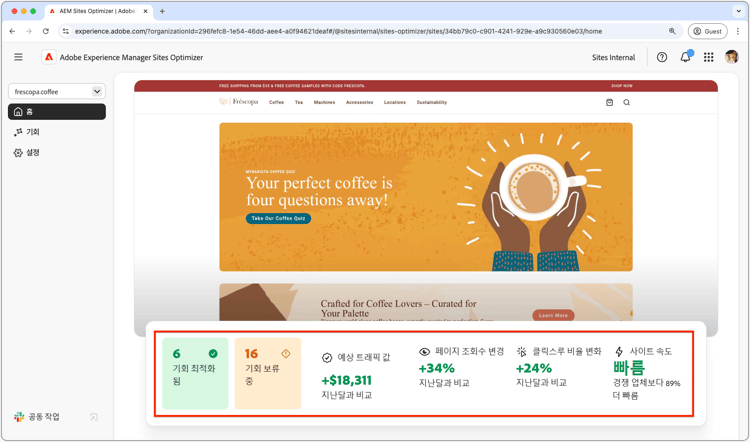750x442 pixels.
Task: Click the eye icon for 페이지 조회수 변경
Action: (x=424, y=352)
